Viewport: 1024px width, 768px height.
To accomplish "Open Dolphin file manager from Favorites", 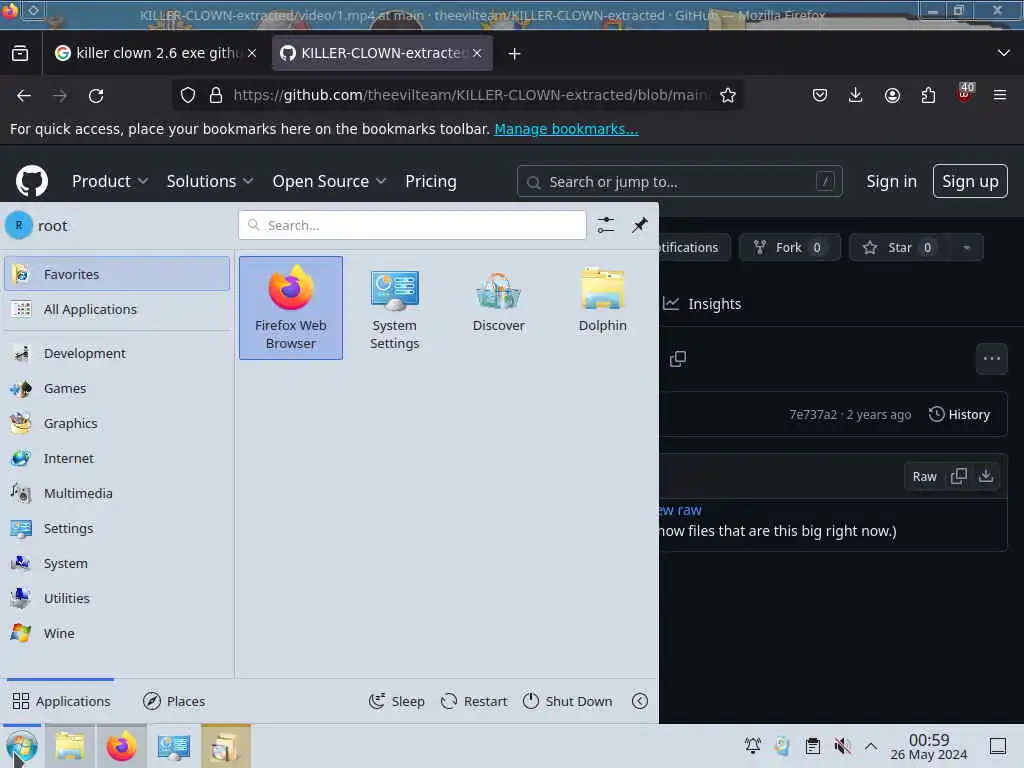I will click(x=602, y=308).
